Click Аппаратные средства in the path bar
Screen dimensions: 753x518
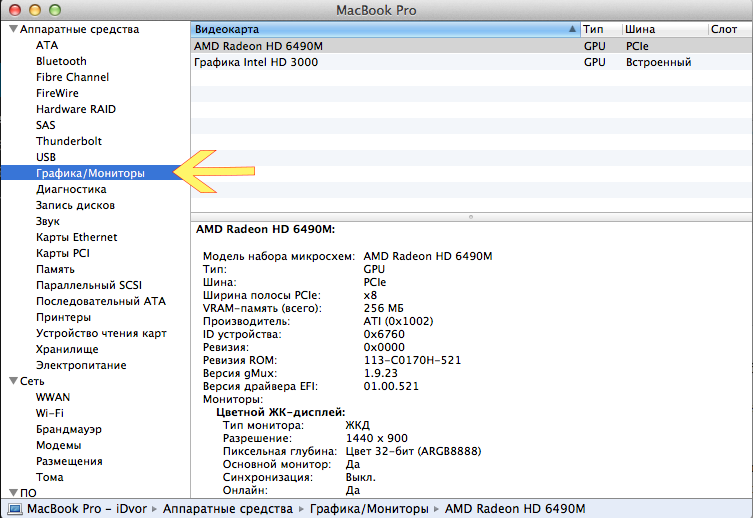(228, 509)
